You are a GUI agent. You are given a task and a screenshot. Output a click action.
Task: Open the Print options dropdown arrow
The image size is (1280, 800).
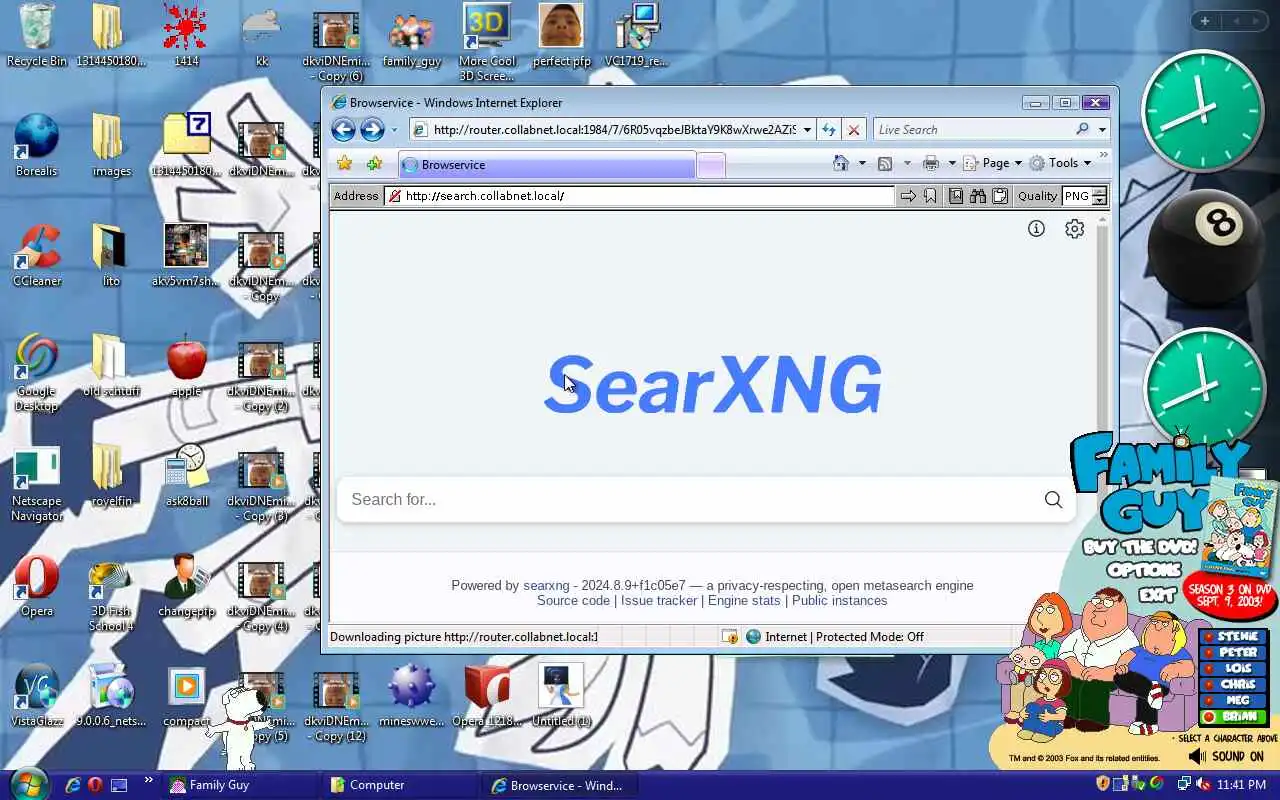tap(952, 163)
